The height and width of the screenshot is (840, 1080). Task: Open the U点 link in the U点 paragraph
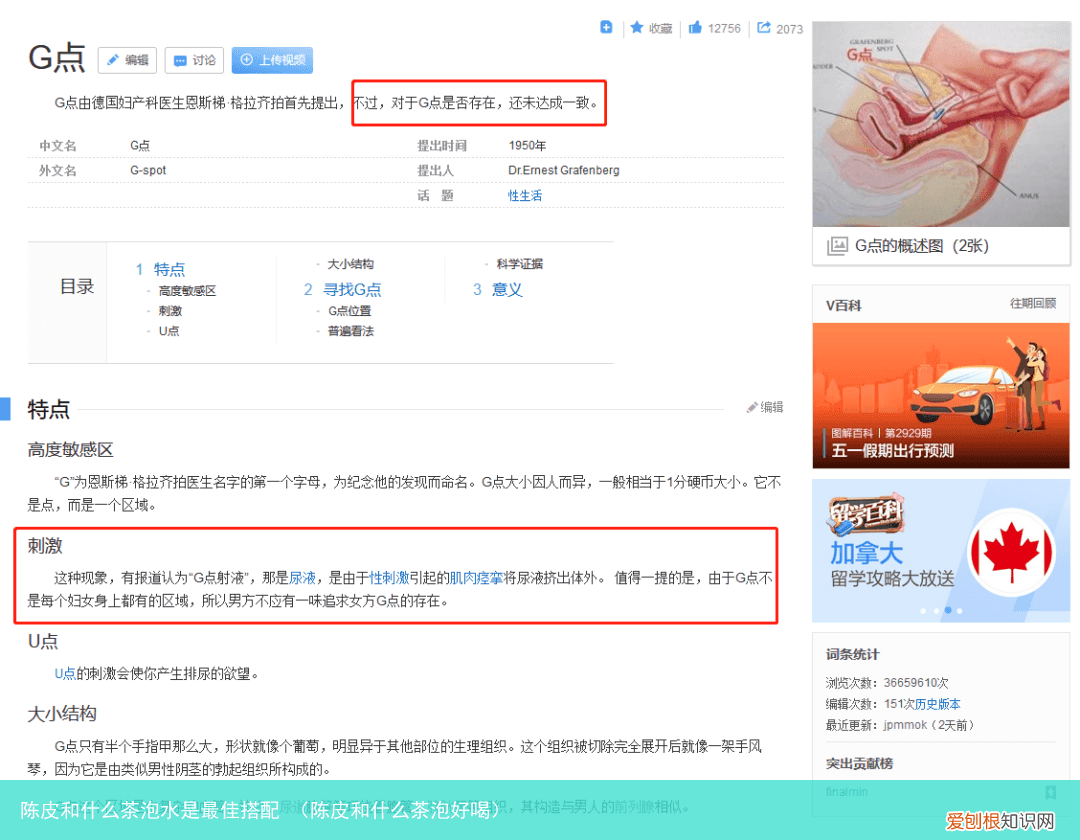click(65, 673)
